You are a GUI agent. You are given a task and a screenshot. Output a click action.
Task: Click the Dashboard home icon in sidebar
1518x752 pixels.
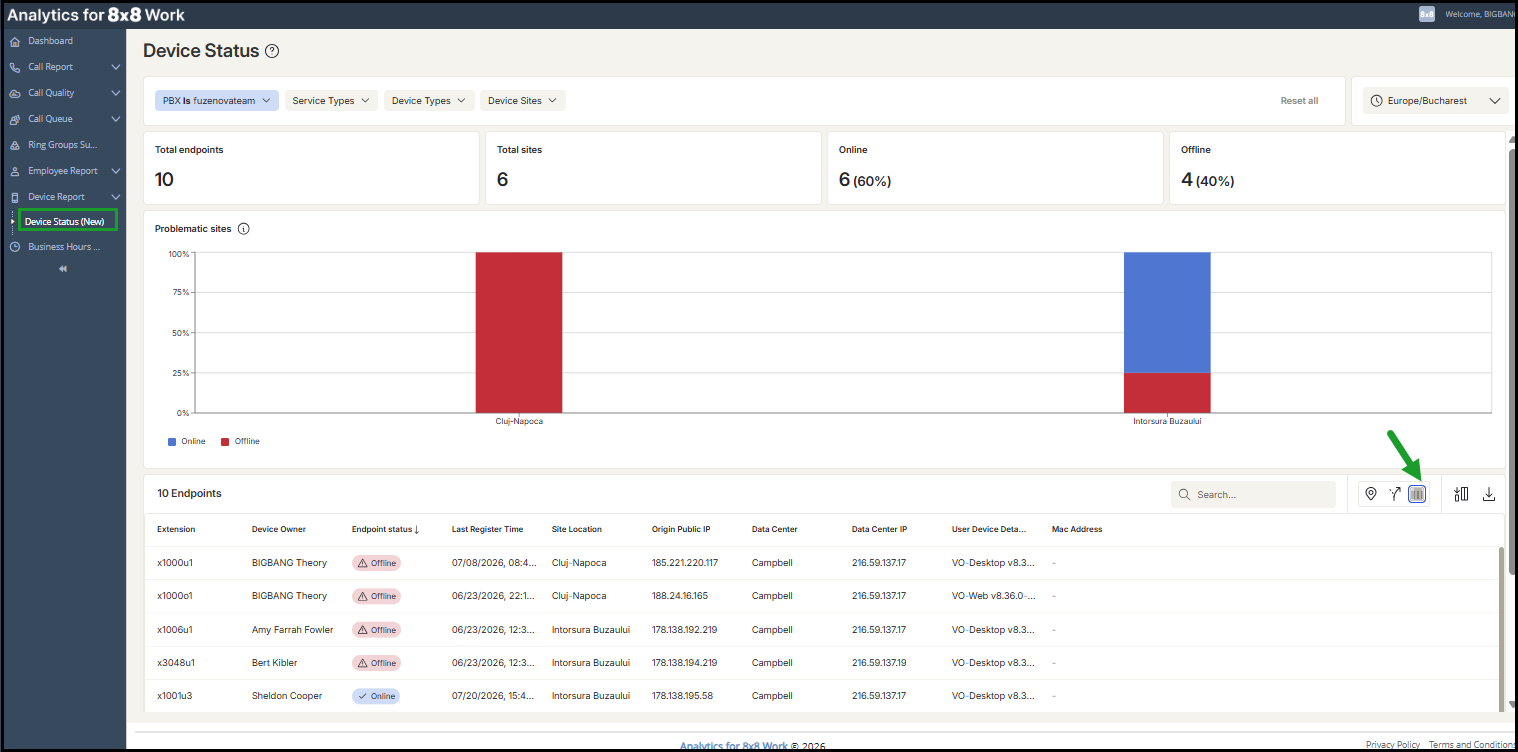pos(15,42)
